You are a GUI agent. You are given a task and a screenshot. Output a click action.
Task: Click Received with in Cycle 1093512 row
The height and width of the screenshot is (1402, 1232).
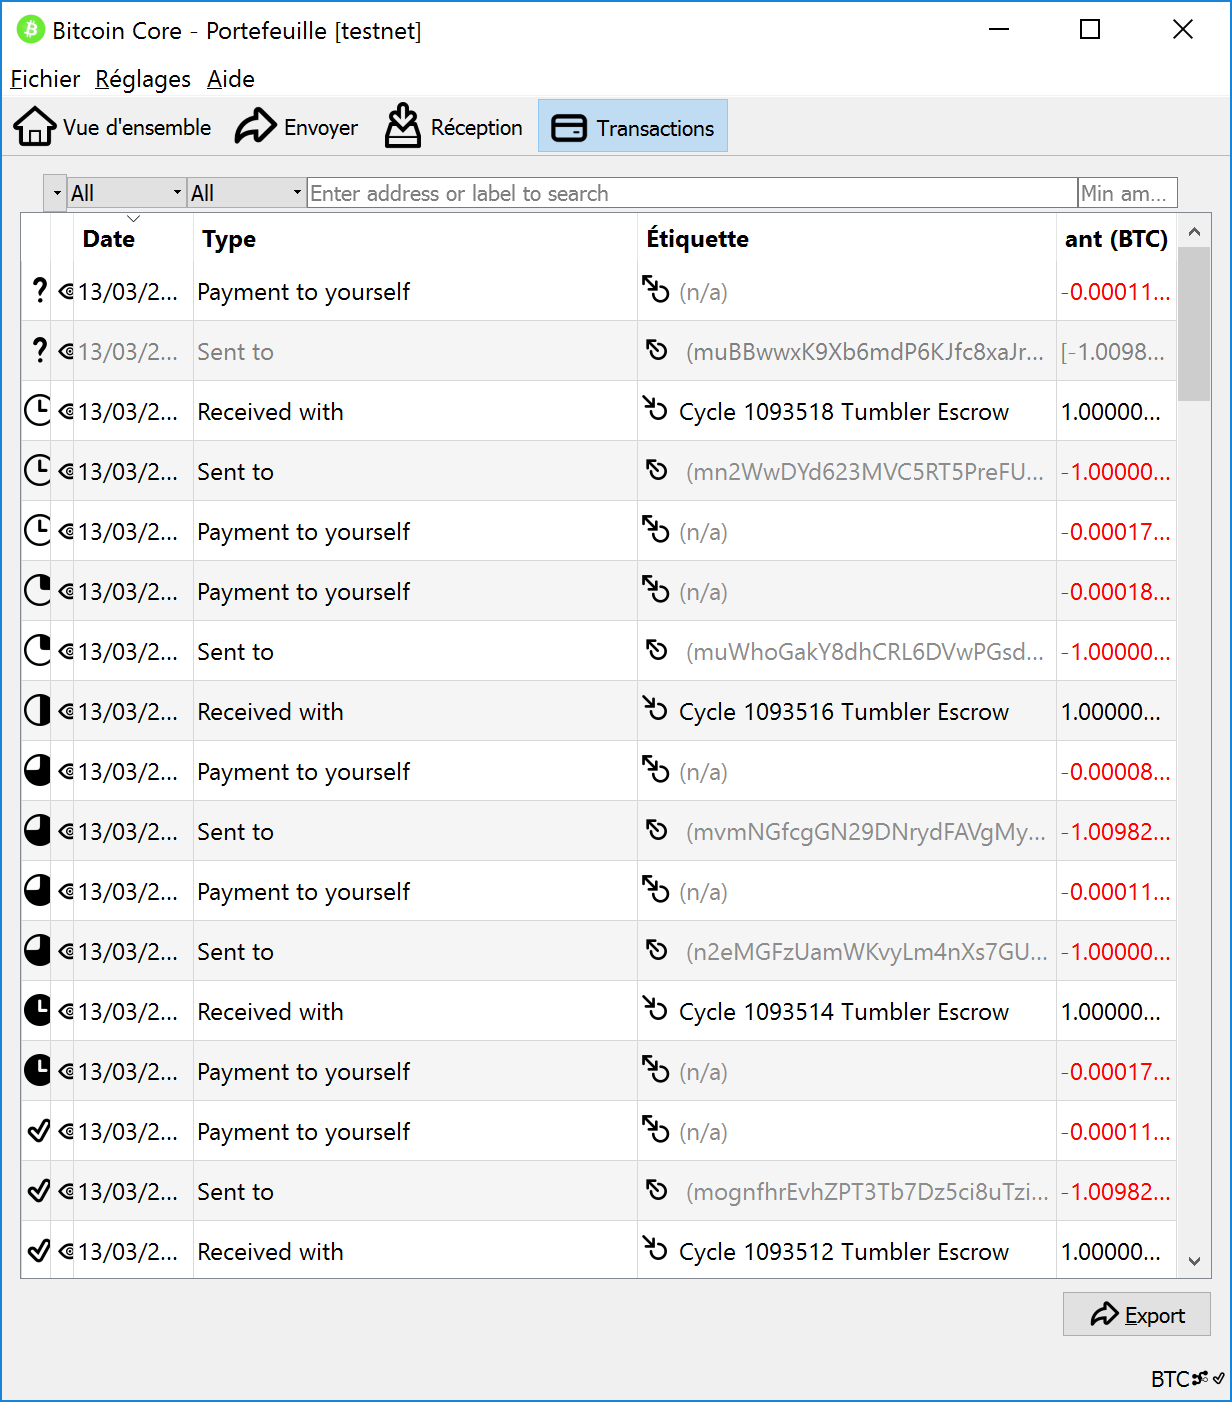(x=270, y=1252)
